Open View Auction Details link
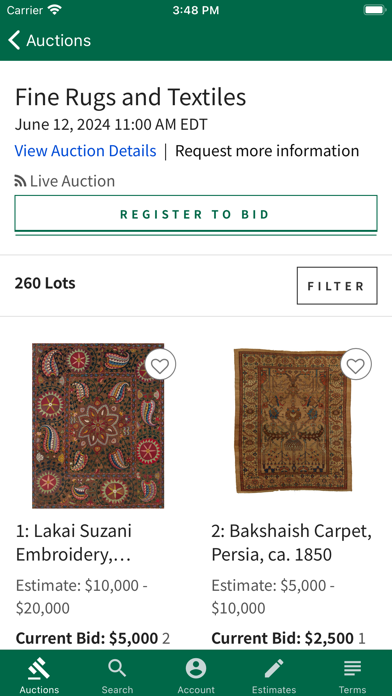Screen dimensions: 392x696 click(85, 151)
